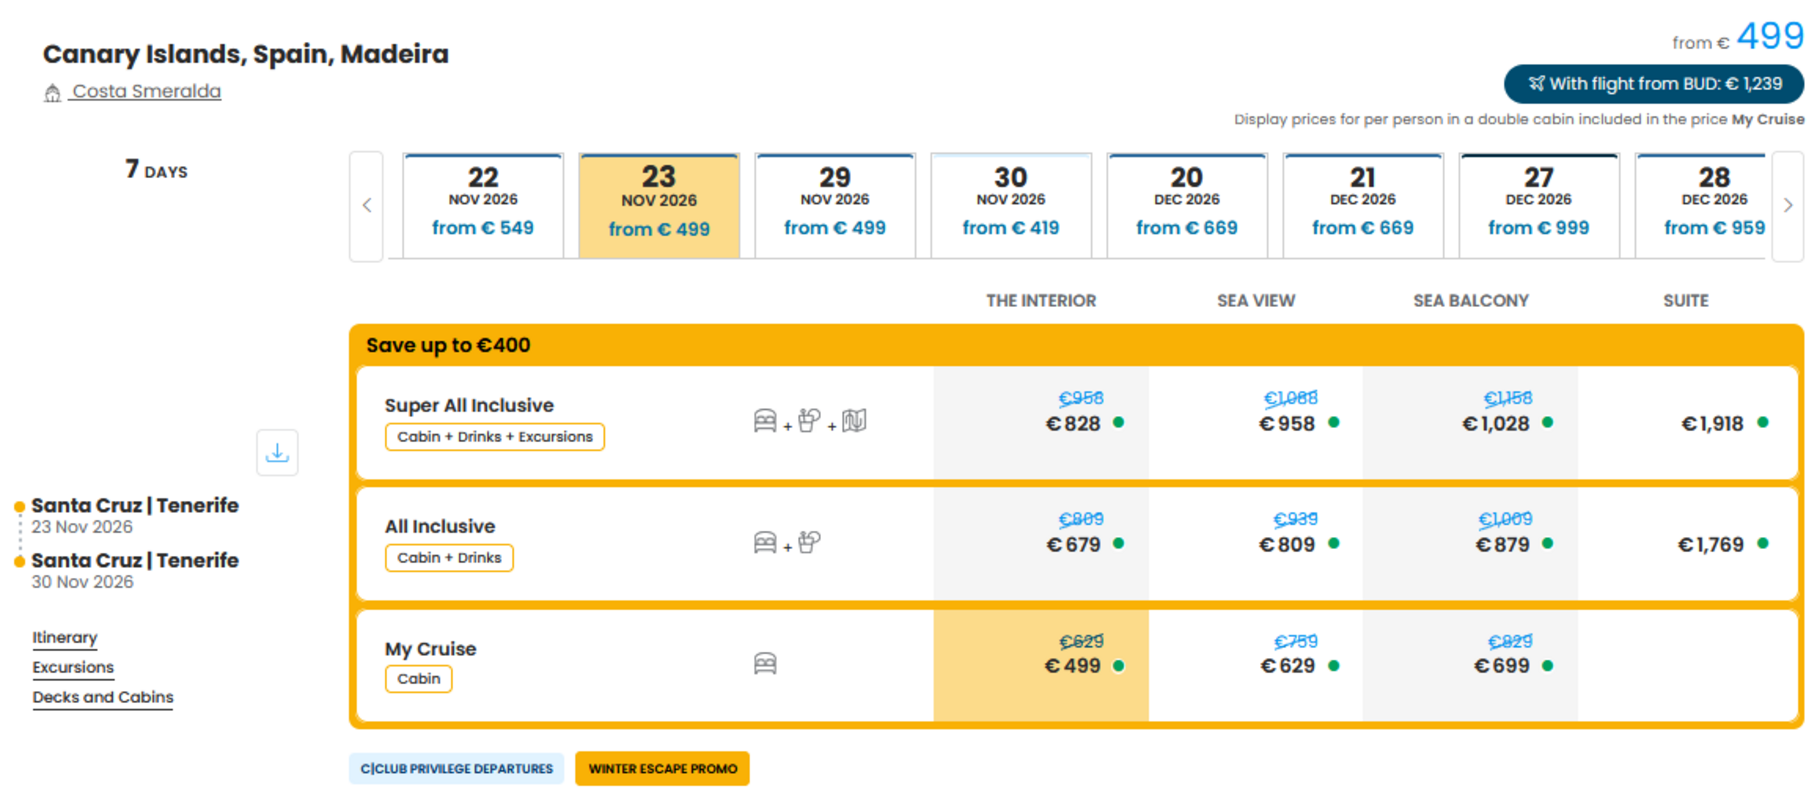Viewport: 1817px width, 800px height.
Task: Click the Save up to €400 banner
Action: tap(1076, 345)
